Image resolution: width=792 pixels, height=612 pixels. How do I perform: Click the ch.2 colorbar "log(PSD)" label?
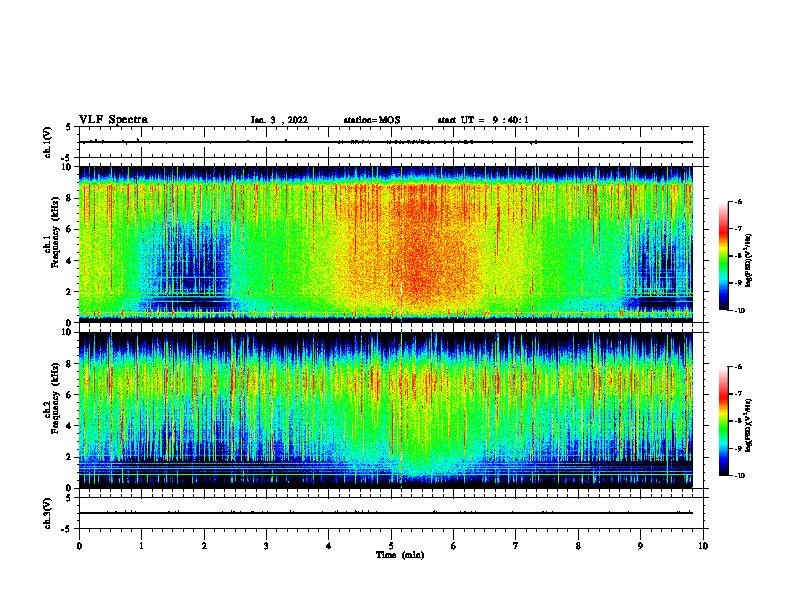coord(748,425)
